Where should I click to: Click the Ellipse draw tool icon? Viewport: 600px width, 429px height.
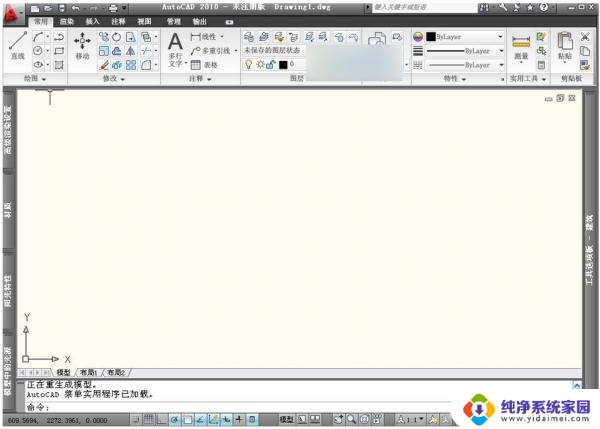(x=38, y=65)
